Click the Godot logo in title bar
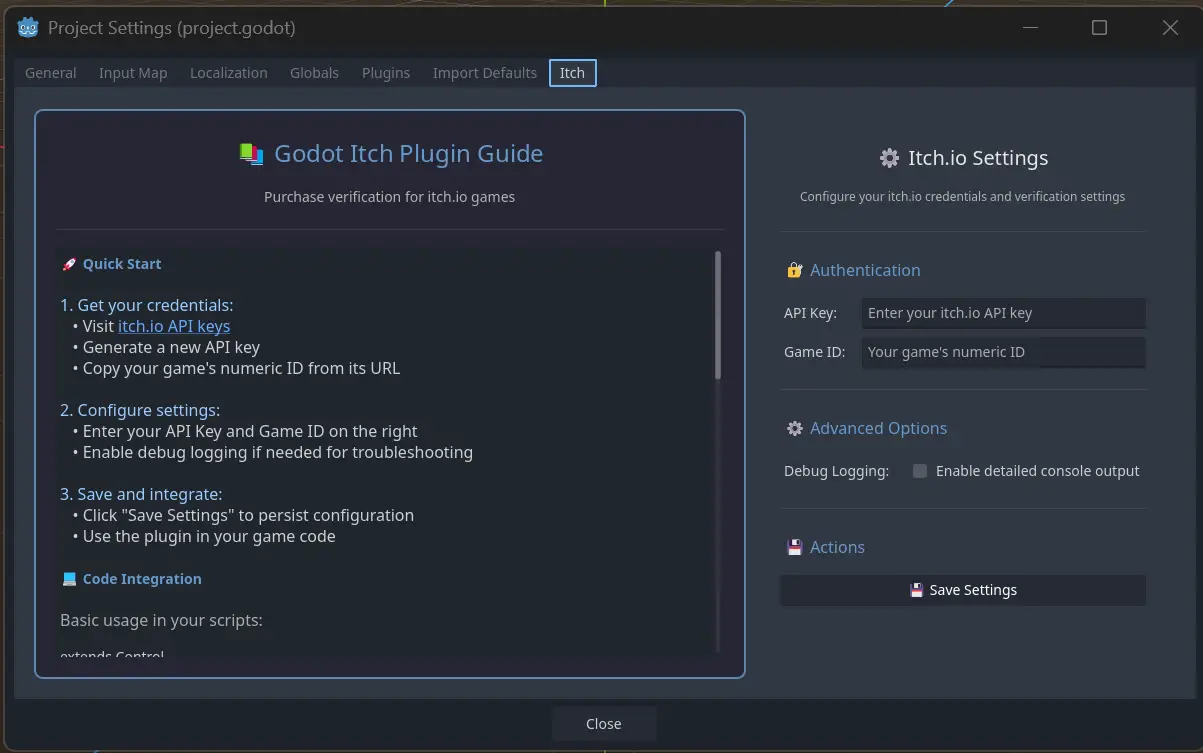This screenshot has width=1203, height=753. (x=28, y=27)
